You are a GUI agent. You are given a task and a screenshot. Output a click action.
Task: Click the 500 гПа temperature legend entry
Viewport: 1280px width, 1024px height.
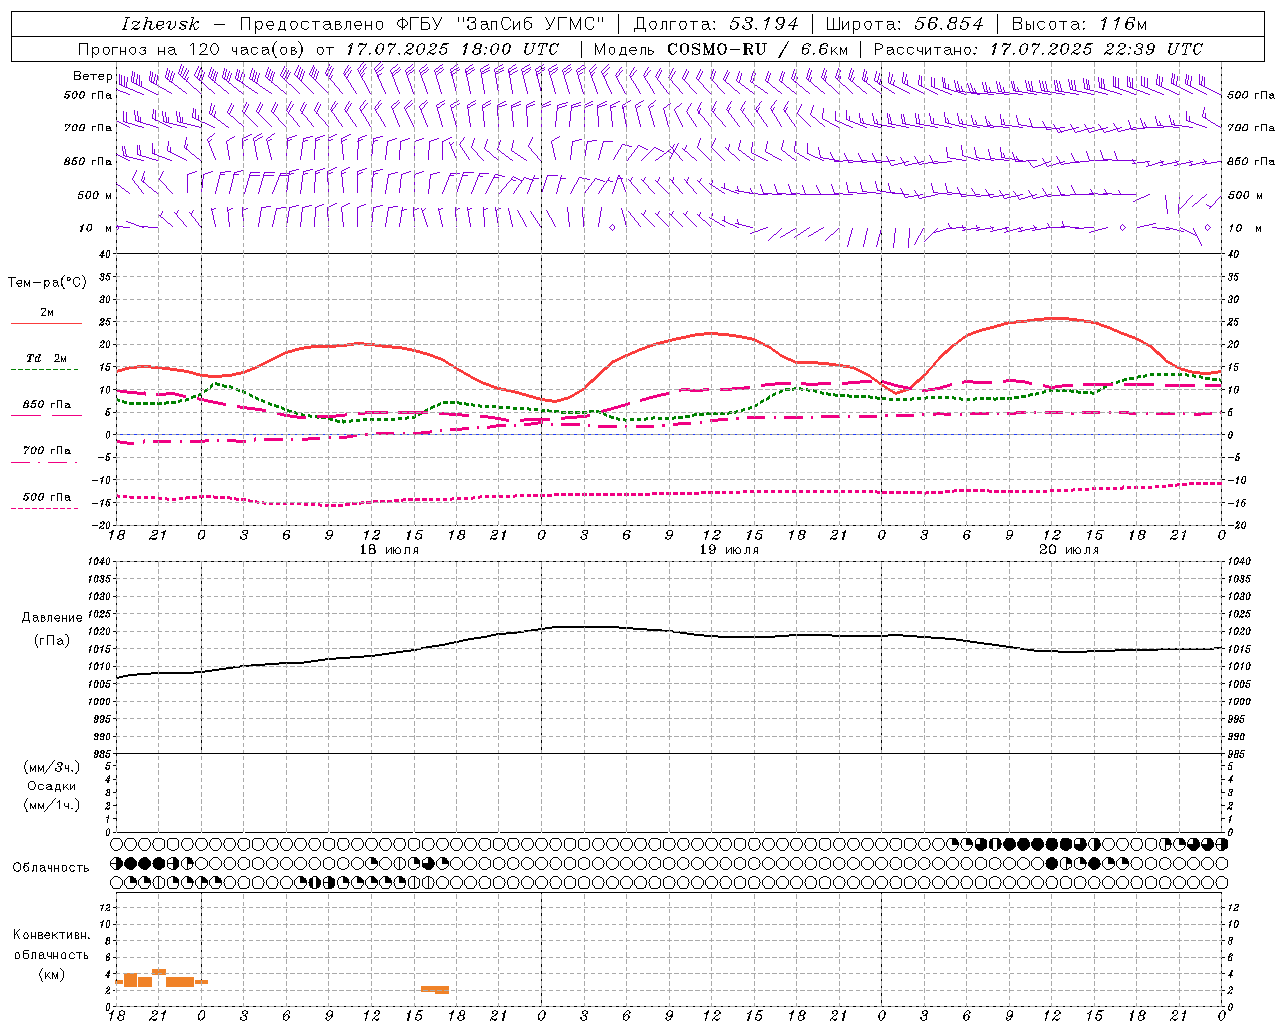(x=46, y=497)
